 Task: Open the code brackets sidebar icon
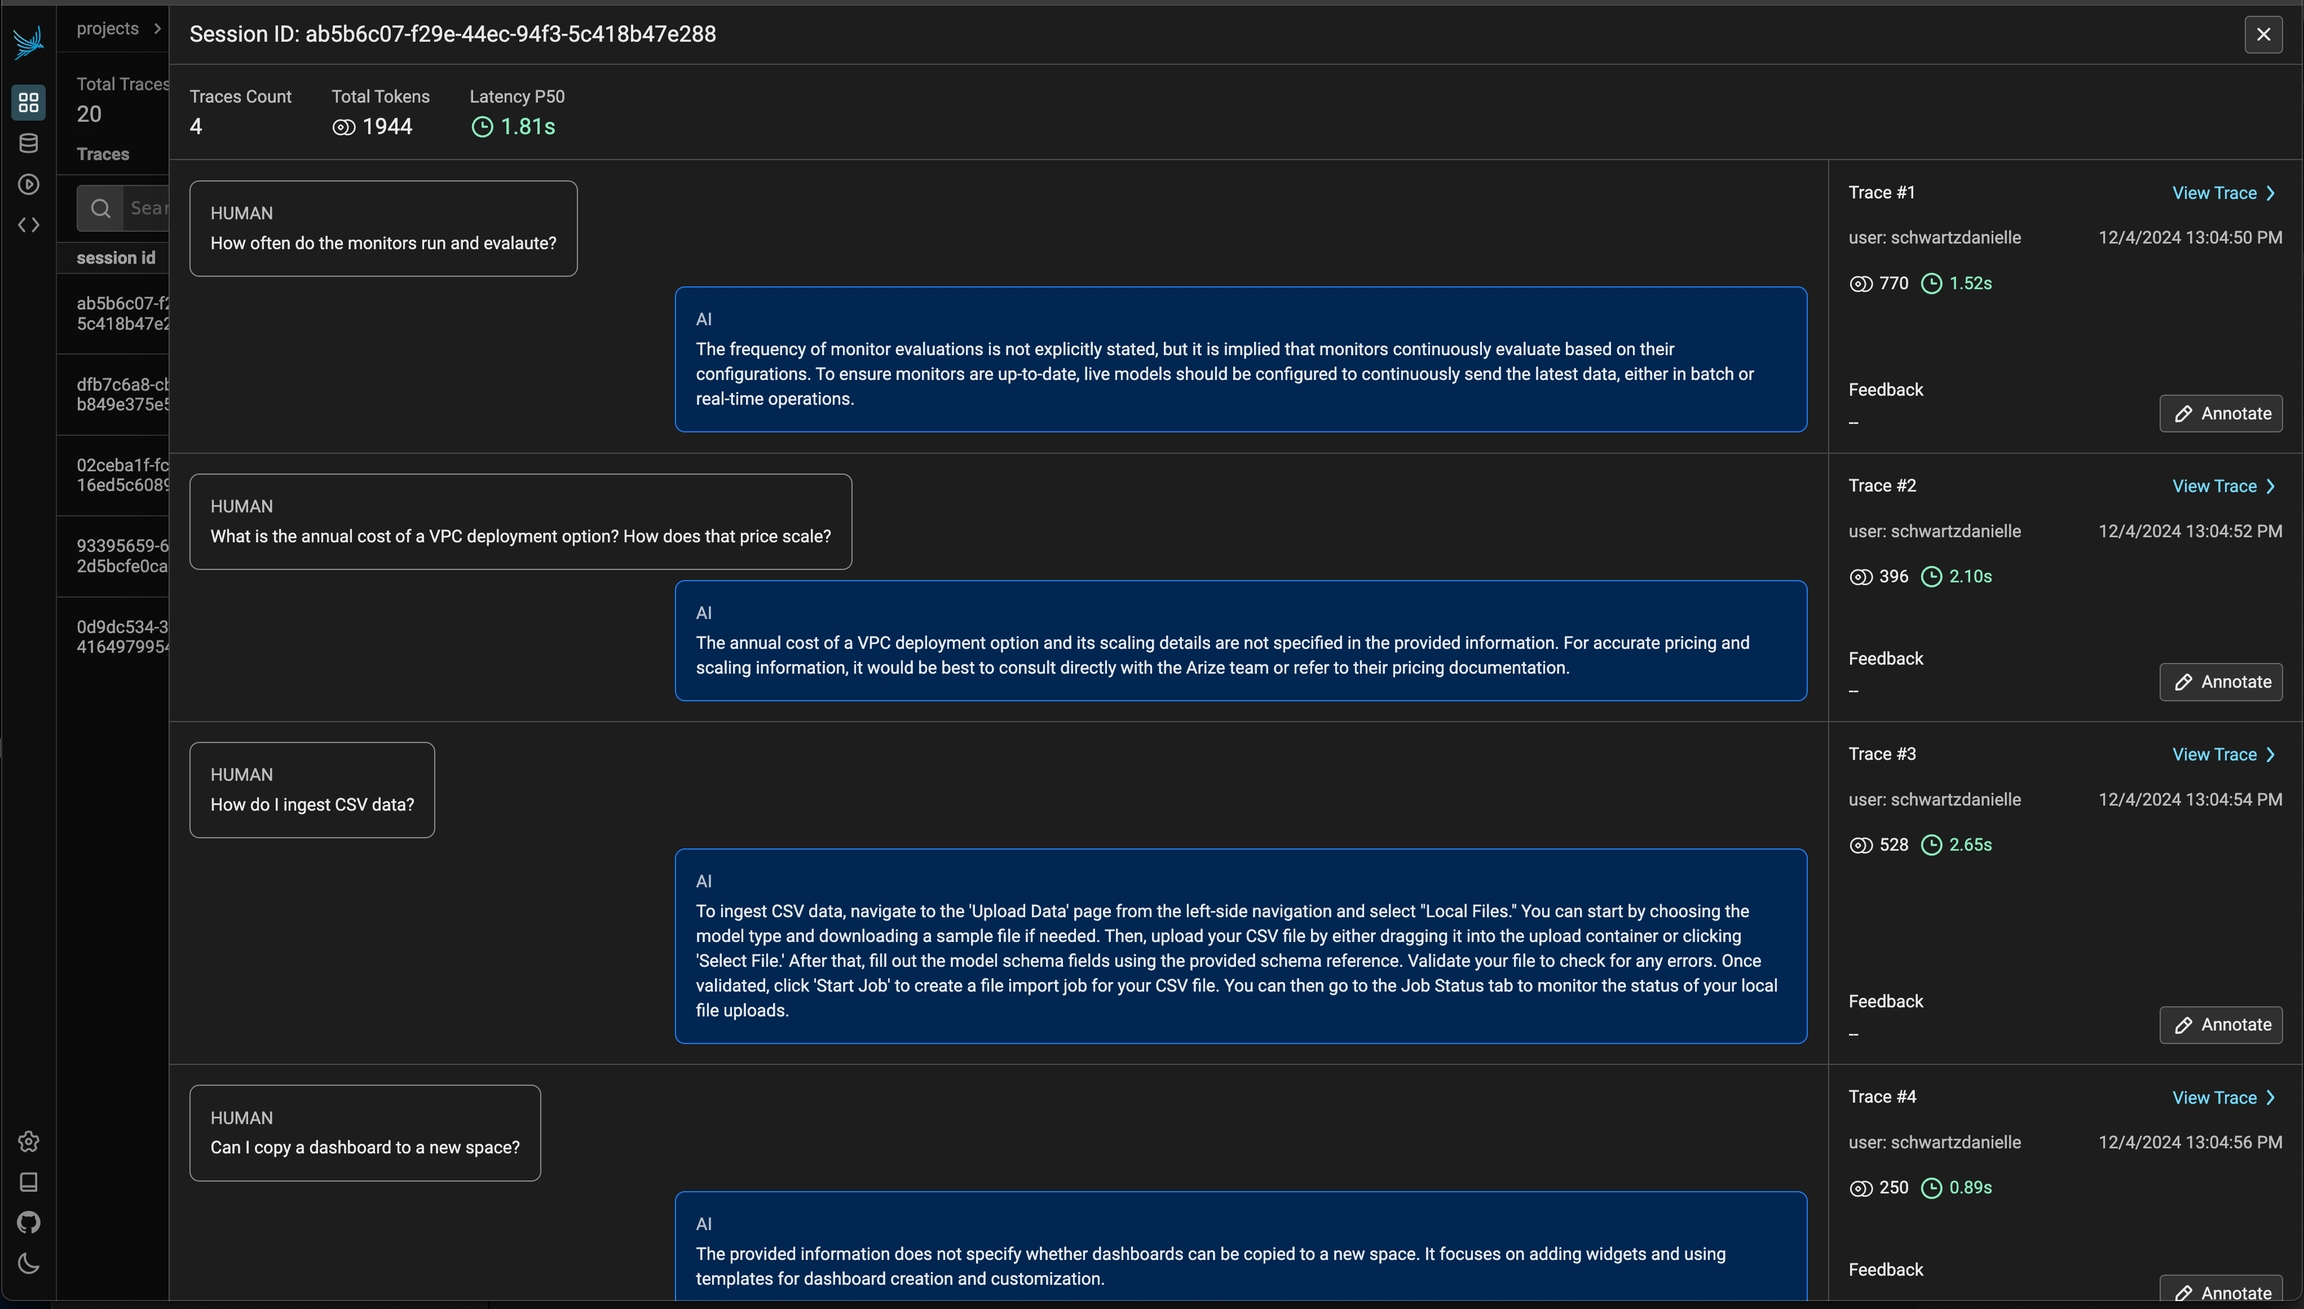click(28, 225)
